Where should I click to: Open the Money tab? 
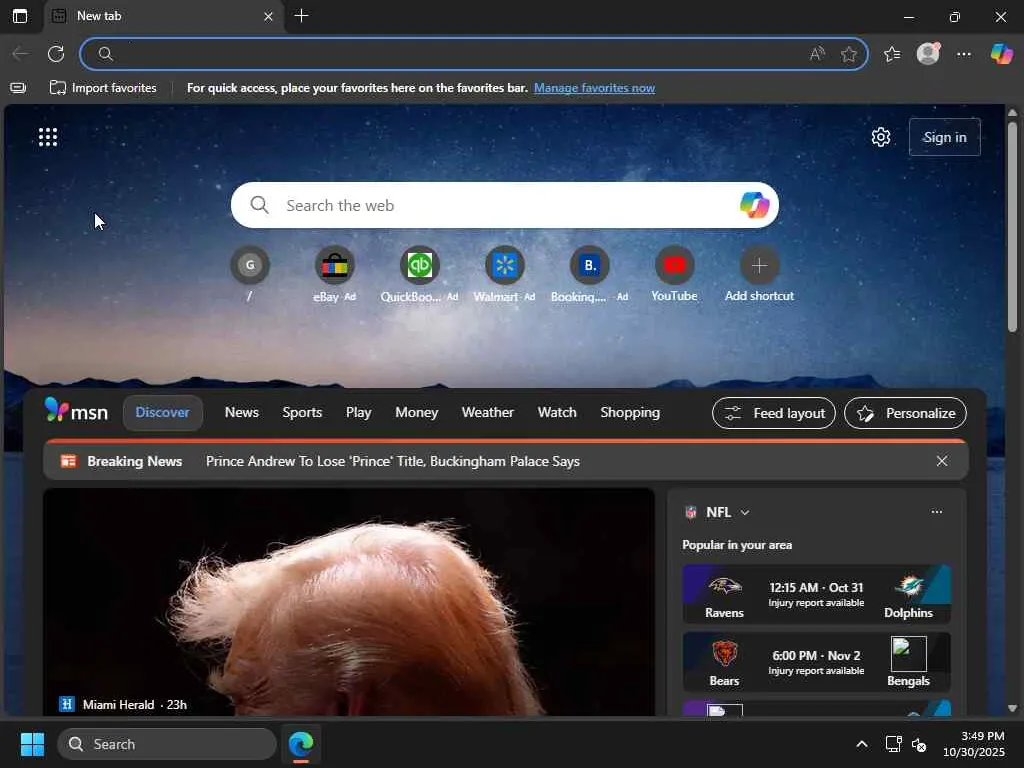[417, 413]
